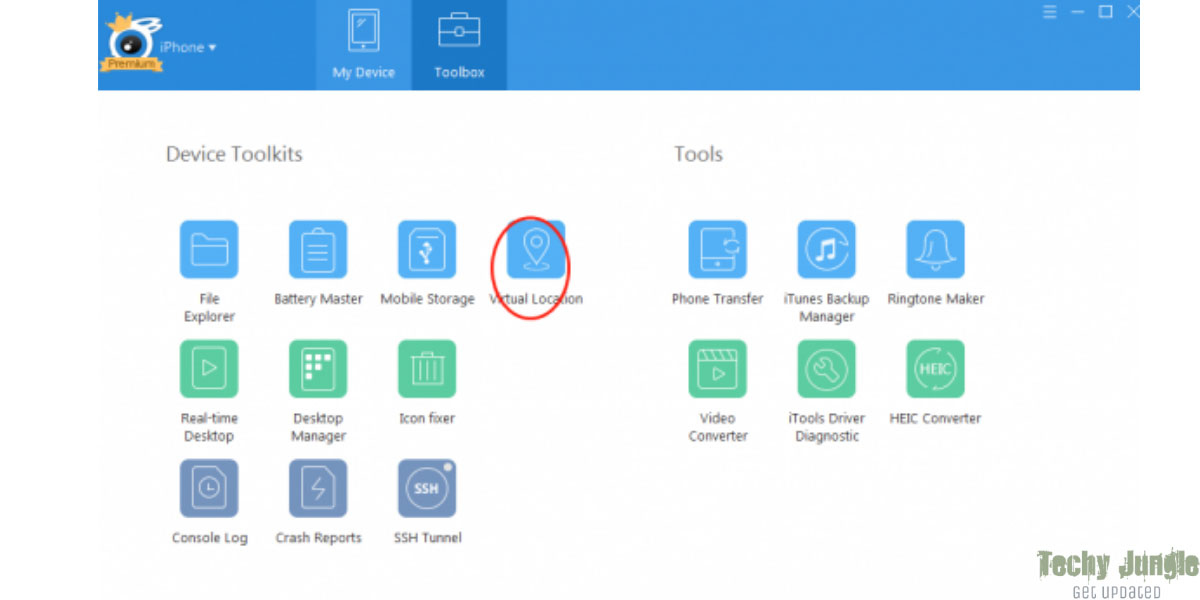1200x600 pixels.
Task: Run iTools Driver Diagnostic
Action: (826, 369)
